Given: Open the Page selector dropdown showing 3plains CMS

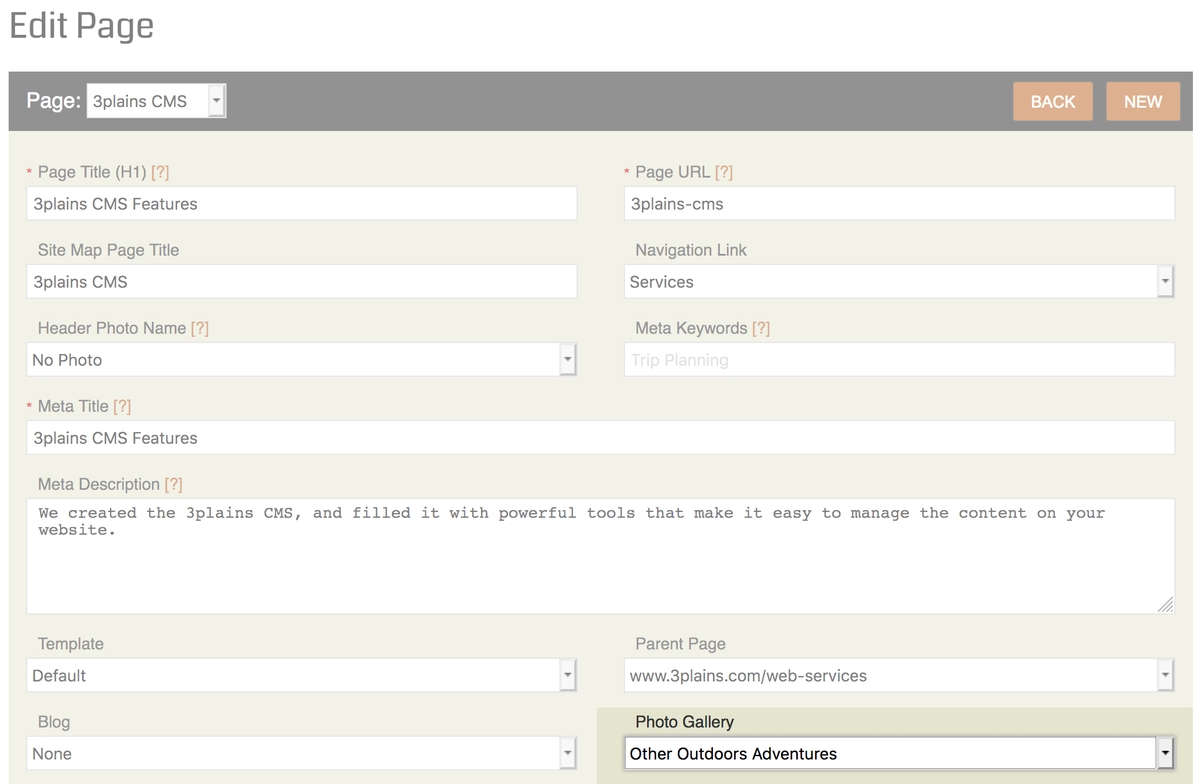Looking at the screenshot, I should coord(156,101).
